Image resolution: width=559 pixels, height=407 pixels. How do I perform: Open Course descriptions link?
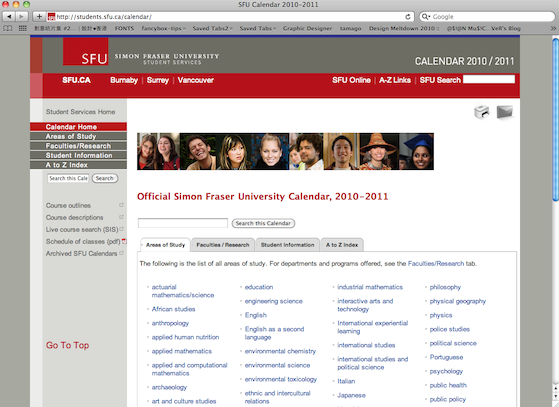[74, 217]
